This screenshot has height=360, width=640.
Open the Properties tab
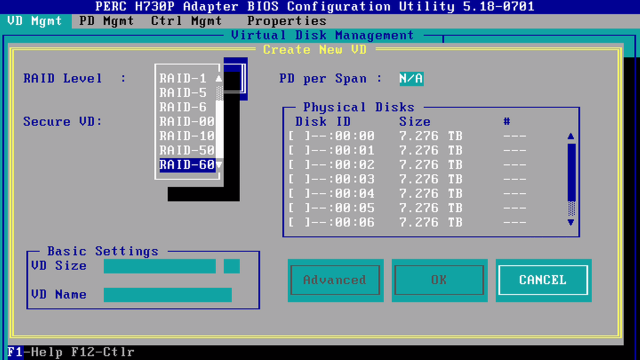287,21
